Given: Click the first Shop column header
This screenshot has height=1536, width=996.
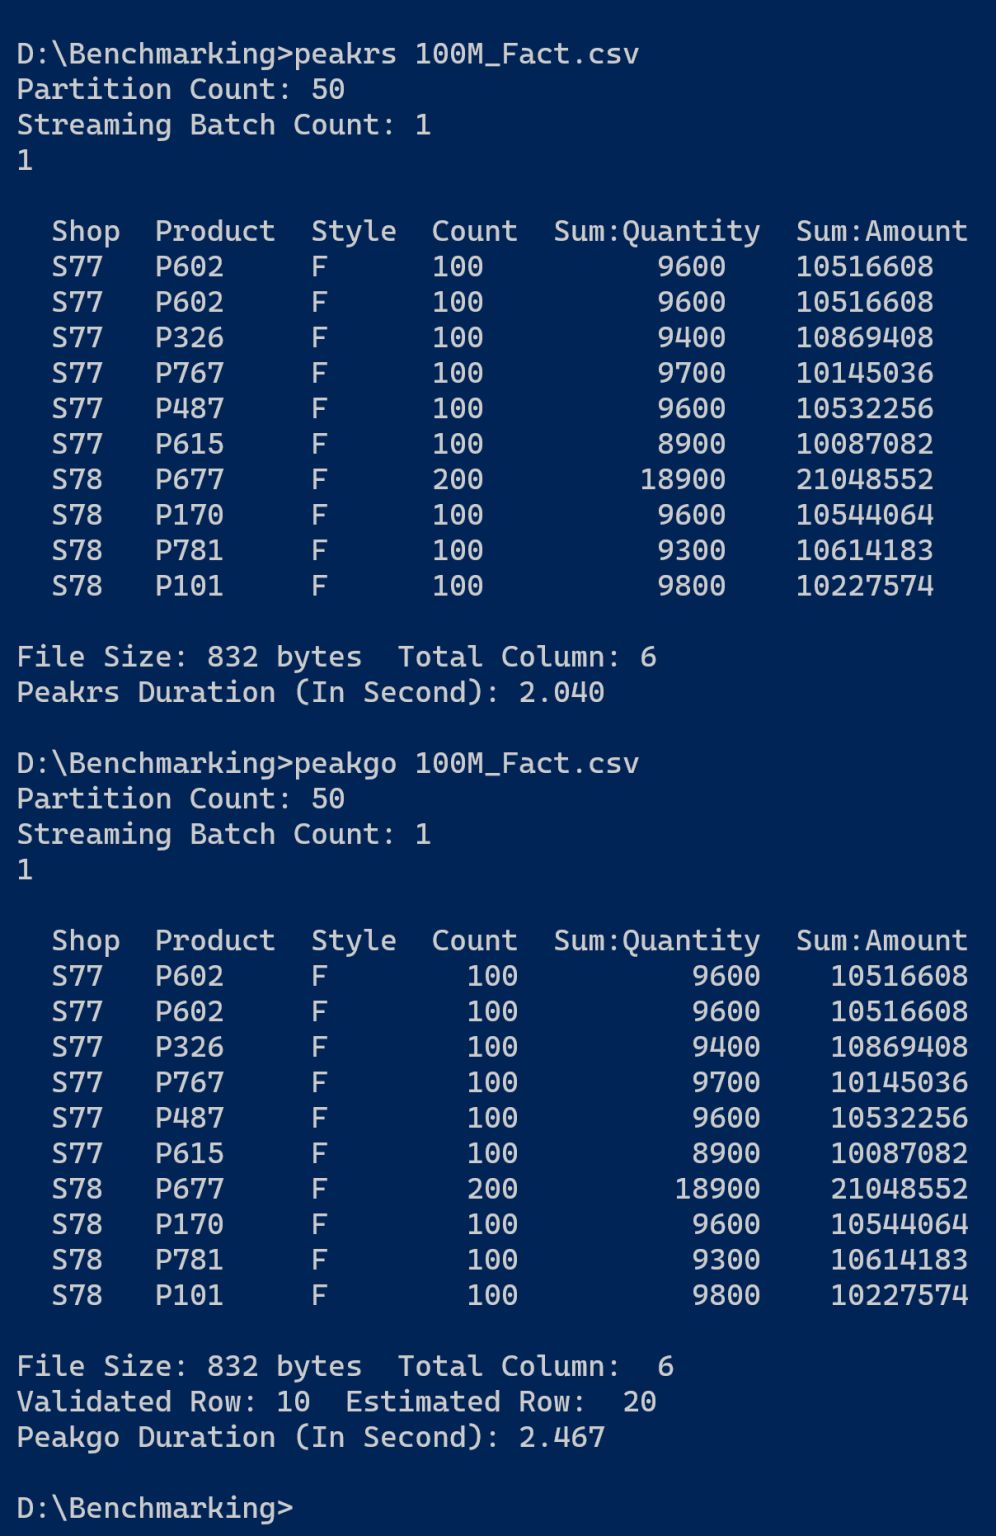Looking at the screenshot, I should [86, 231].
